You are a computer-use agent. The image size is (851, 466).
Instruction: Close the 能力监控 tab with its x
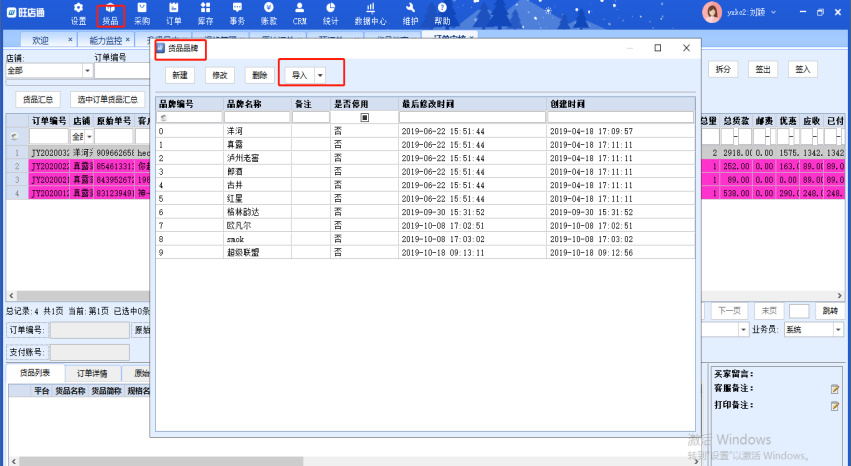tap(128, 40)
